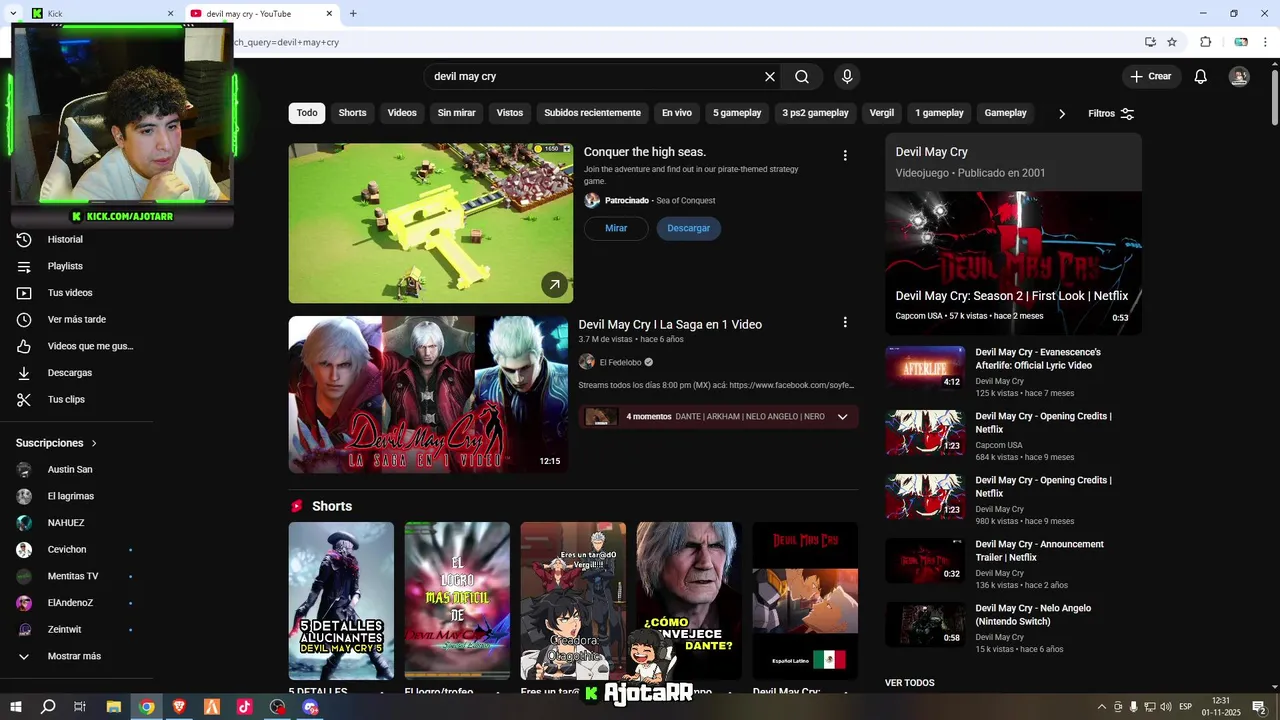Open the ¿Cómo envejece Dante? short
Screen dimensions: 1280x720
[x=689, y=601]
